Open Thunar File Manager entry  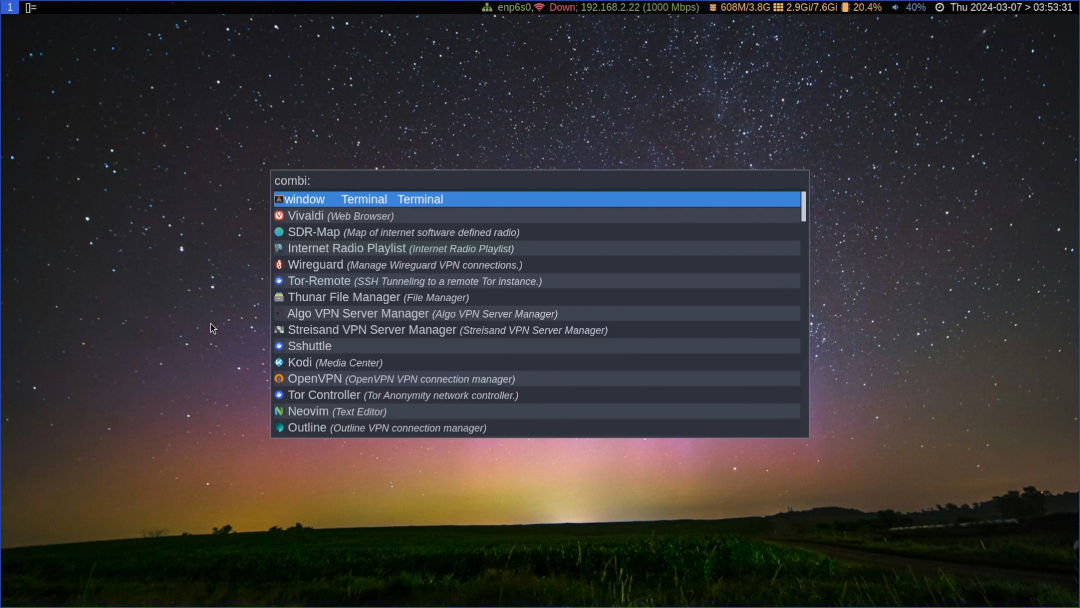tap(537, 297)
